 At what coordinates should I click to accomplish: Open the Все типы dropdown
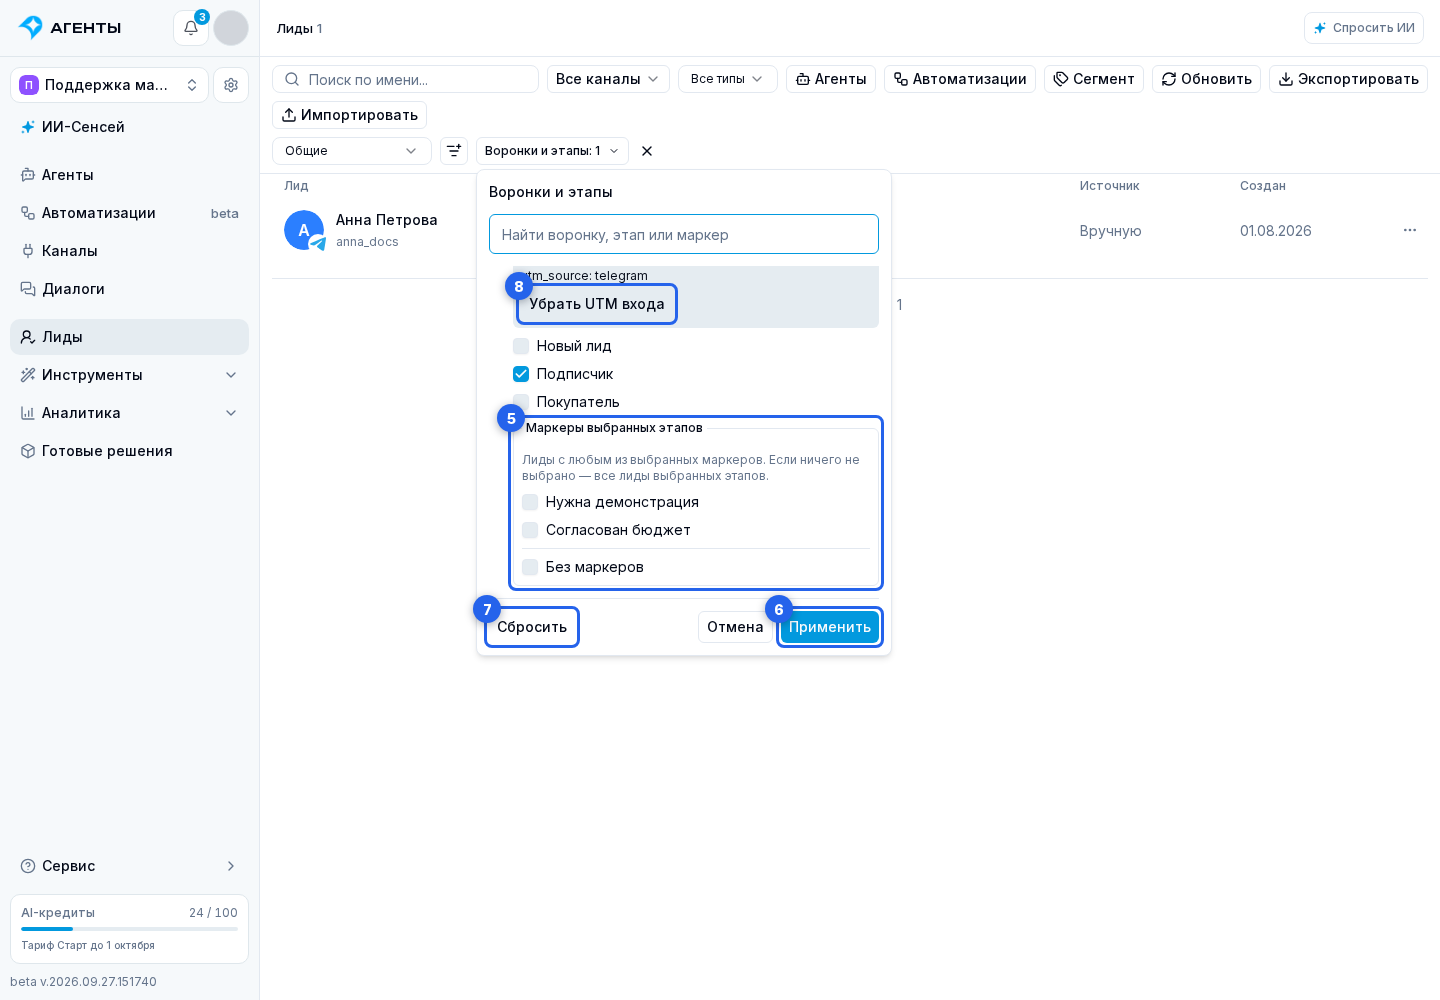point(728,79)
